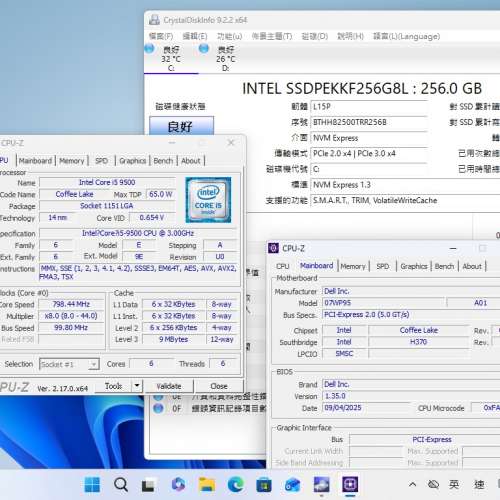Click the Socket 1151 LGA package value
Image resolution: width=500 pixels, height=500 pixels.
click(x=107, y=206)
